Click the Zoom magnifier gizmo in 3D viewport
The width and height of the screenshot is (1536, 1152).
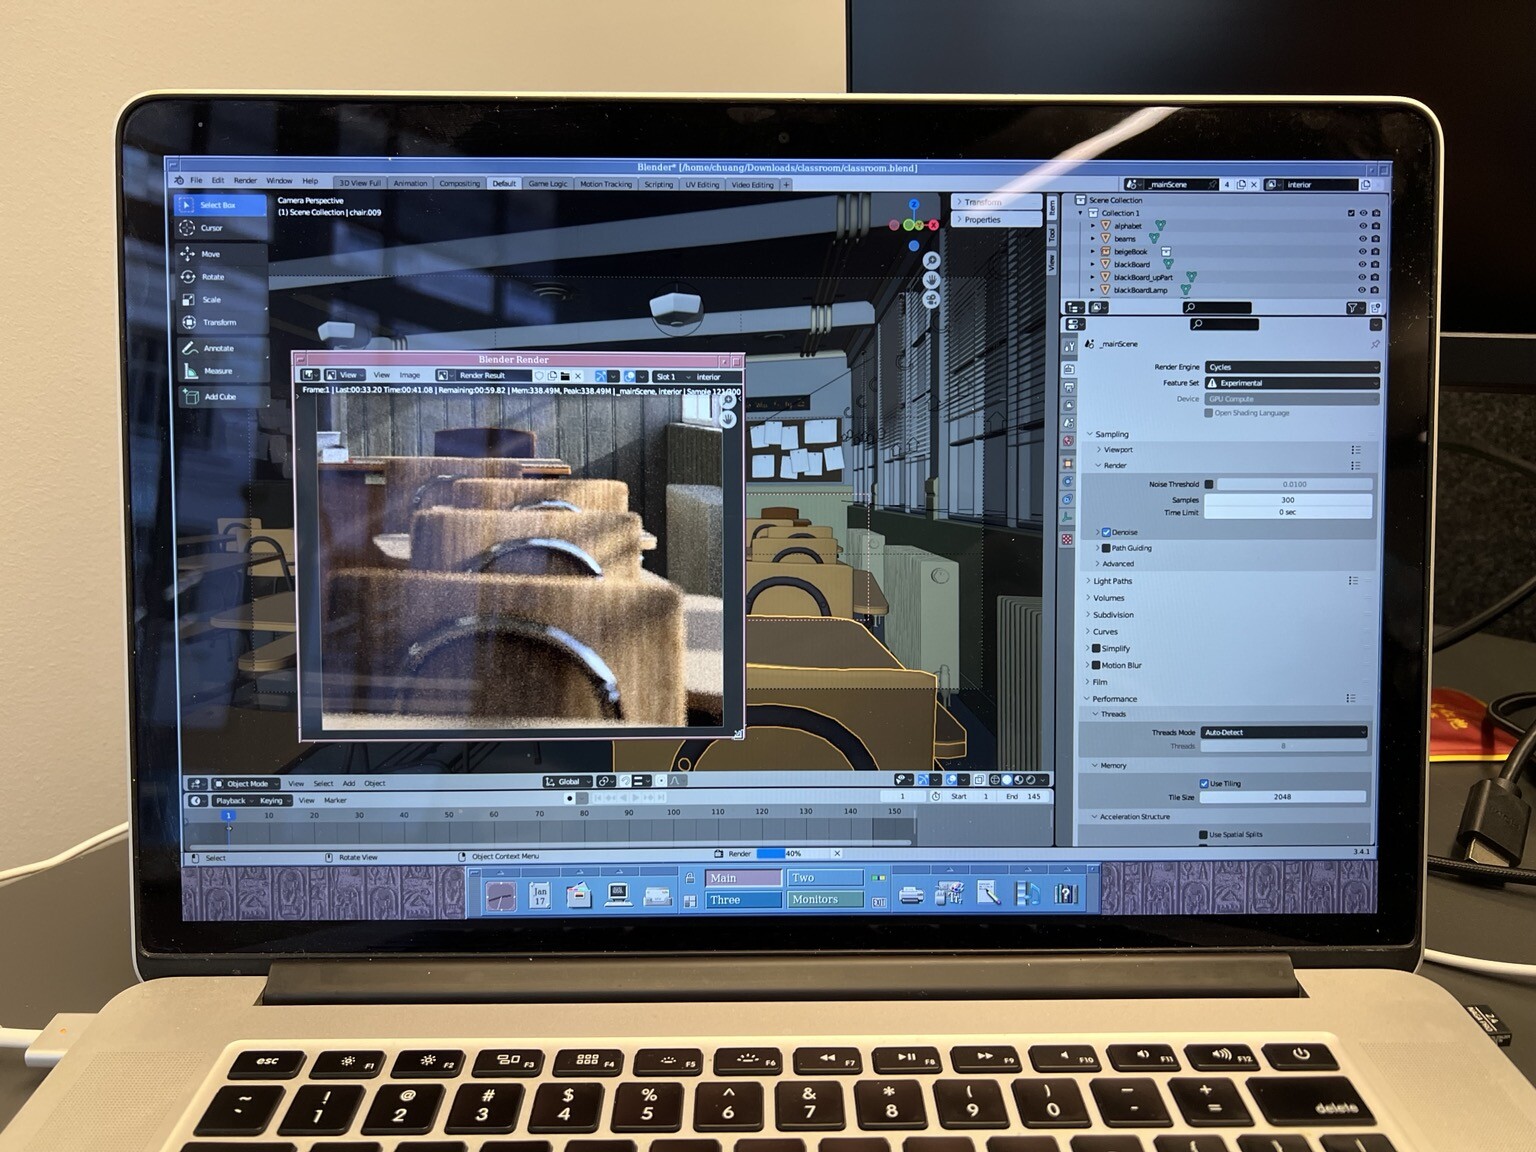(x=931, y=261)
